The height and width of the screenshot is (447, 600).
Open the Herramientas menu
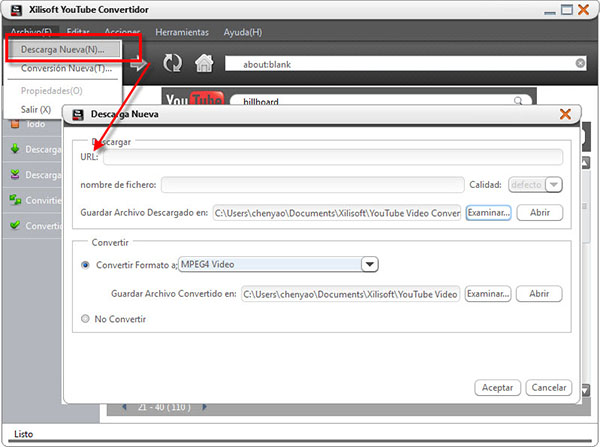182,32
